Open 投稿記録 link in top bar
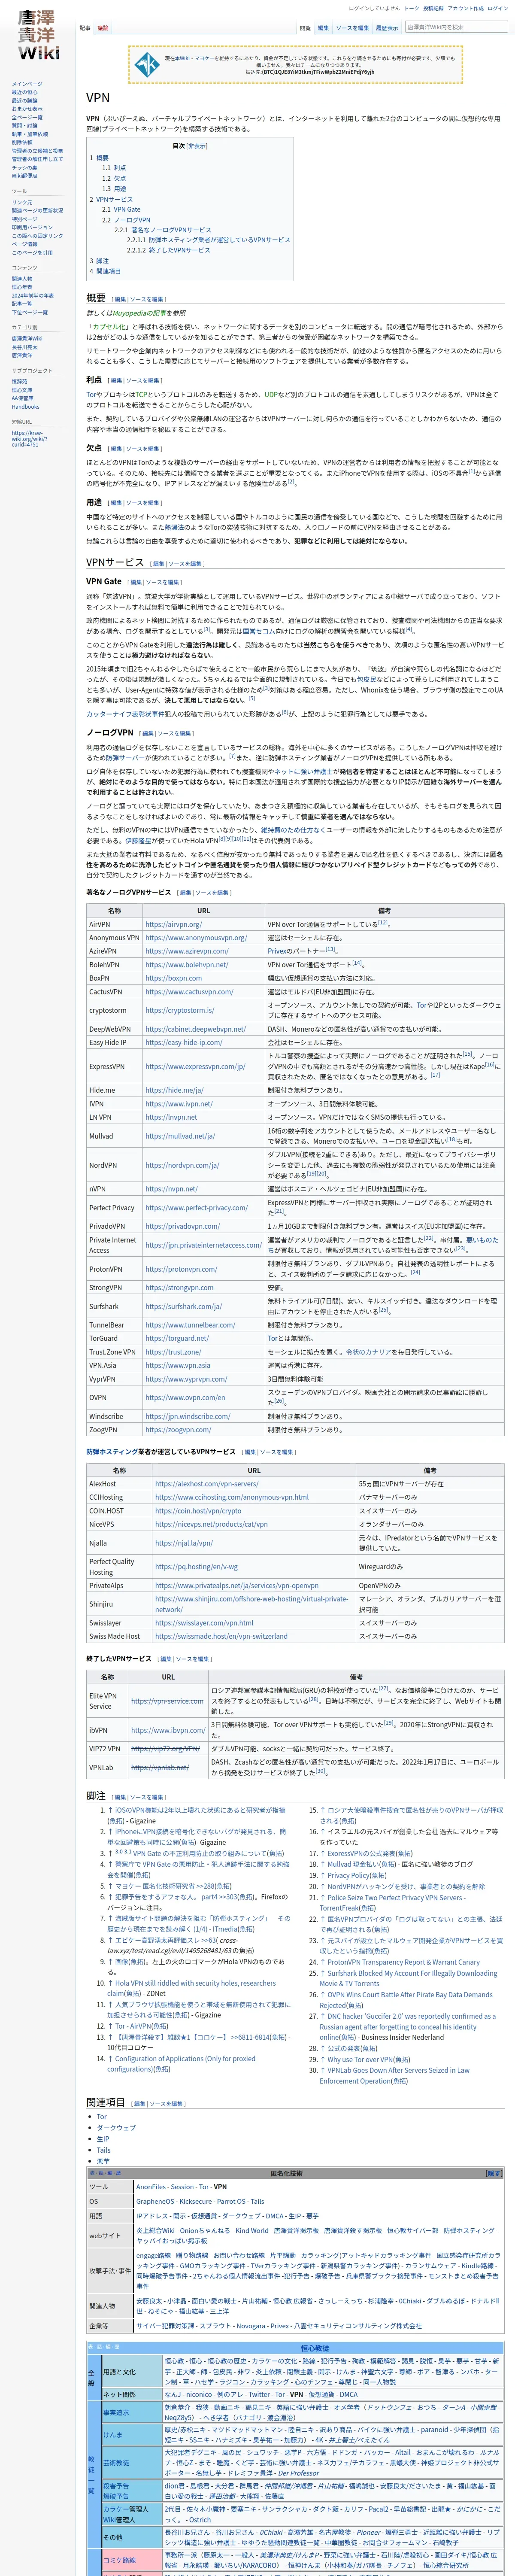This screenshot has width=515, height=2576. (433, 8)
